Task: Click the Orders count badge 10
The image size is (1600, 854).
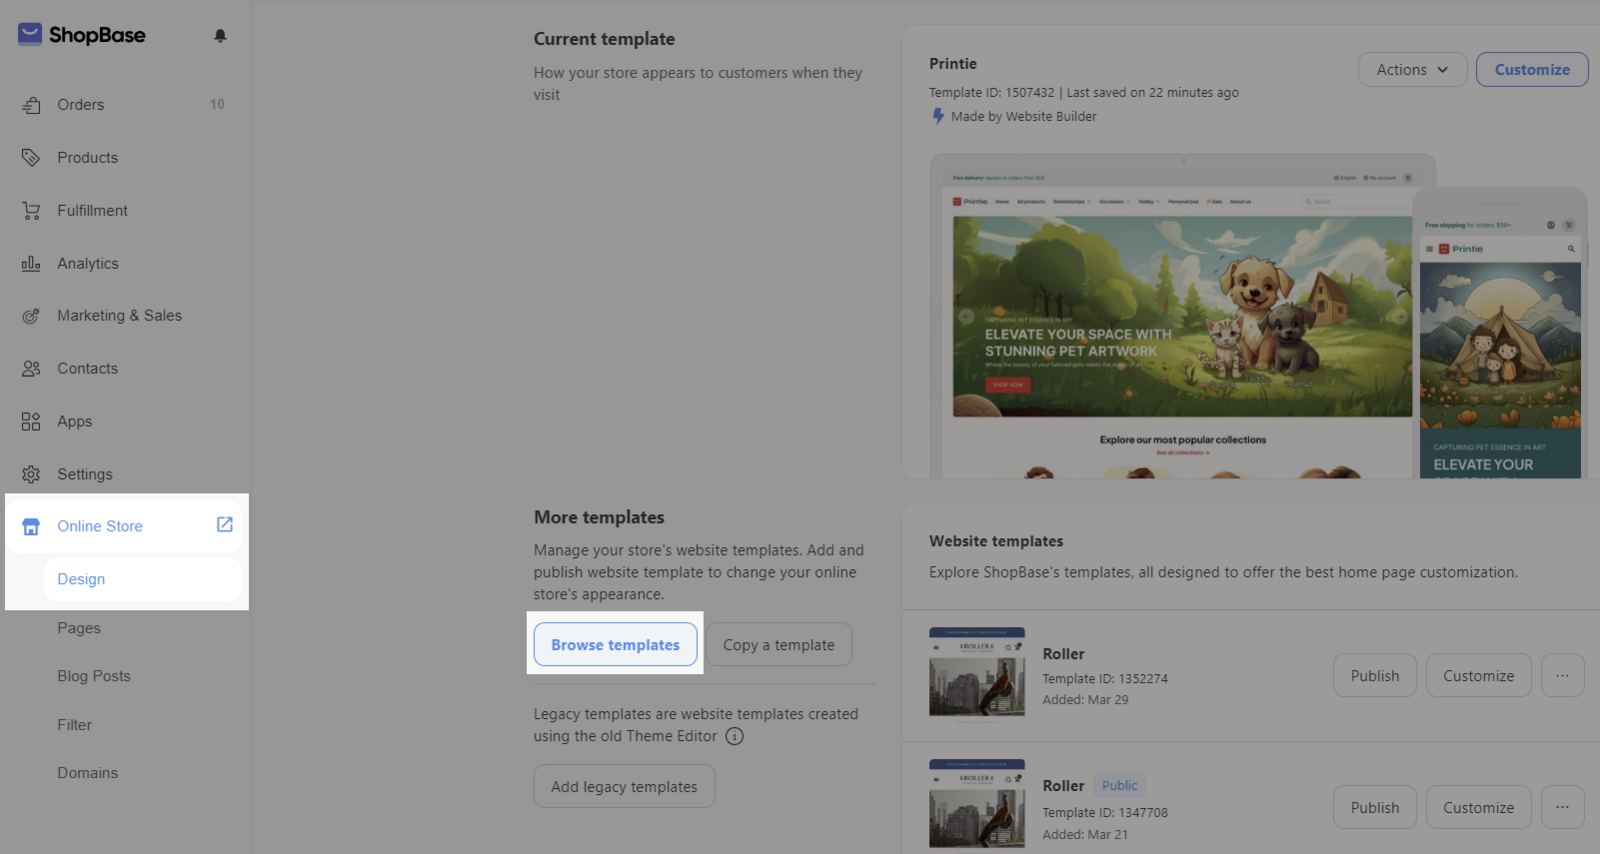Action: 217,104
